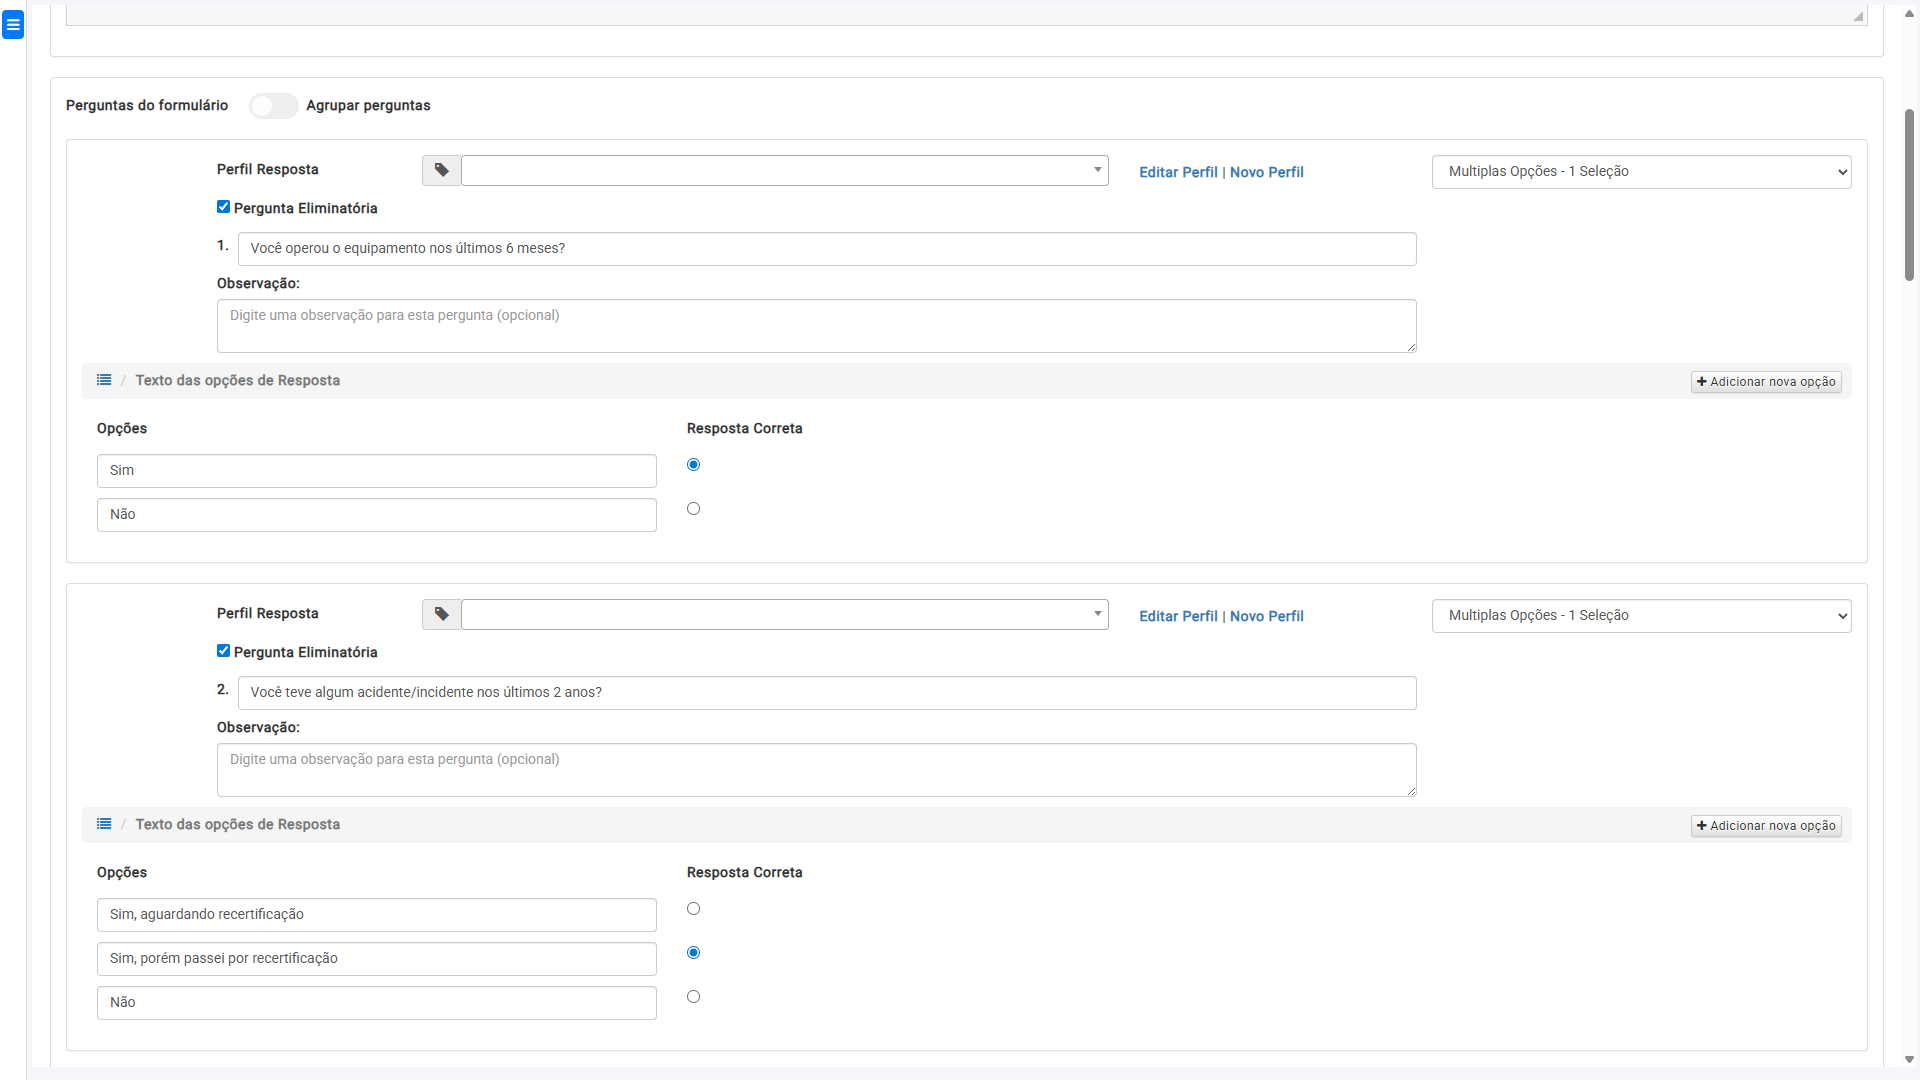
Task: Click Novo Perfil link in question 2
Action: 1266,616
